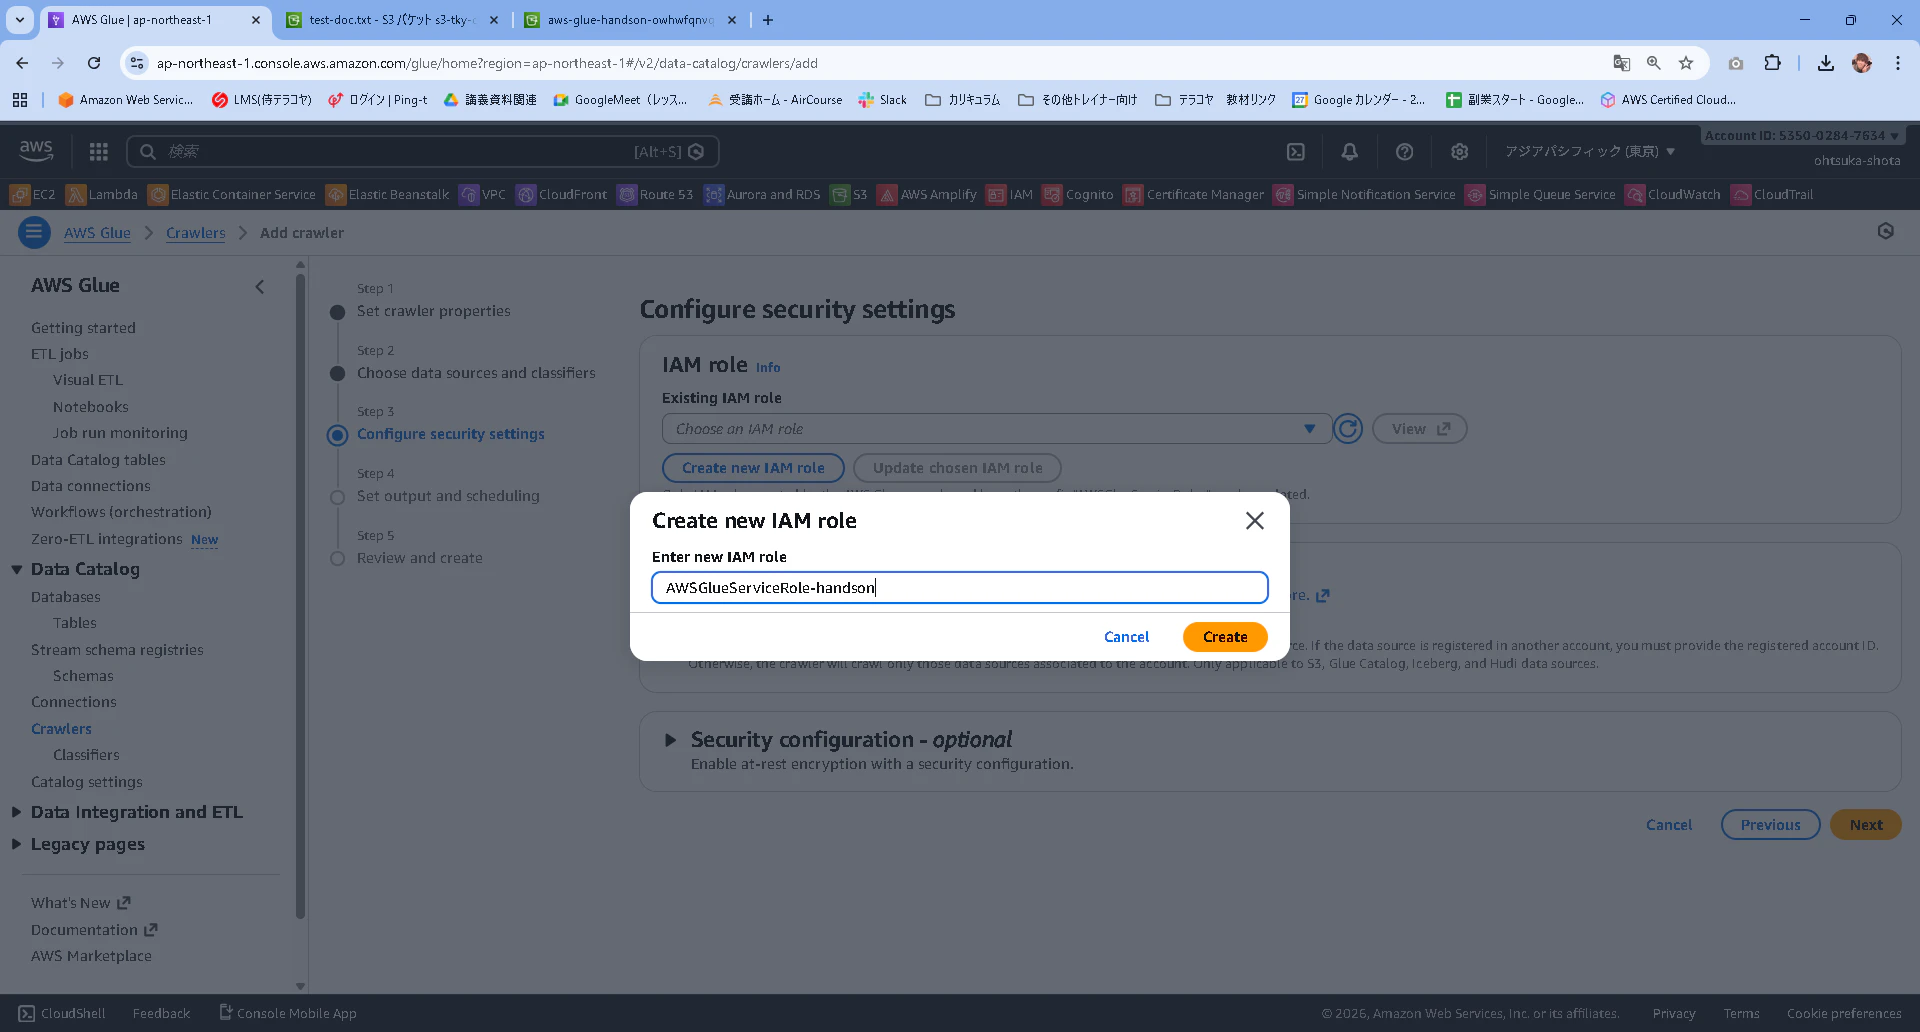Screen dimensions: 1920x1032
Task: Open Elastic Beanstalk shortcut
Action: pos(388,195)
